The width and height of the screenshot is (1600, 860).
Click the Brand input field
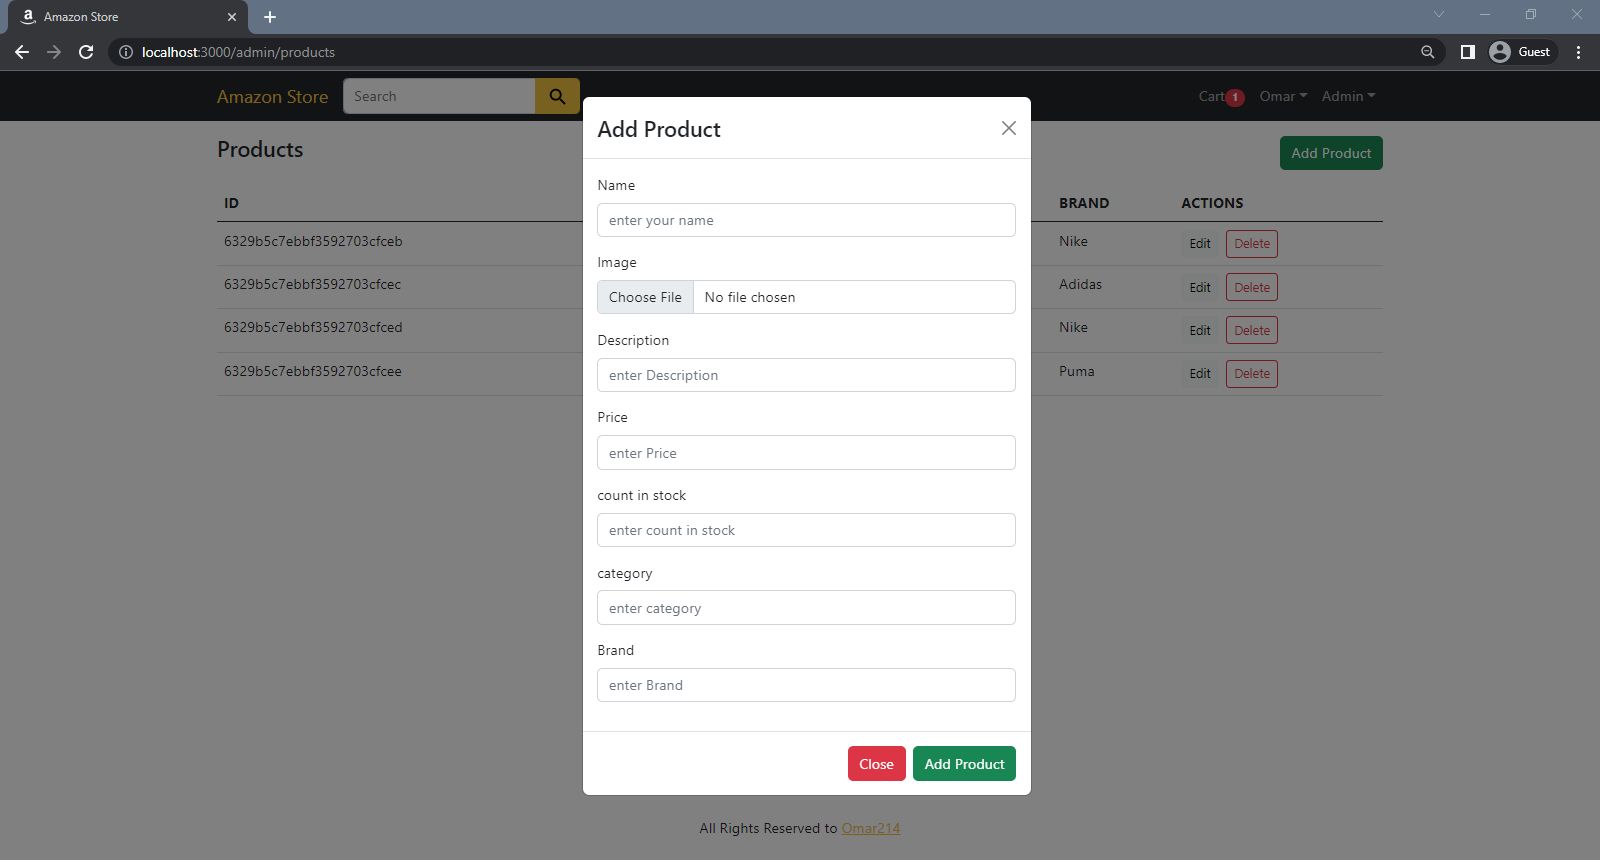[x=806, y=685]
